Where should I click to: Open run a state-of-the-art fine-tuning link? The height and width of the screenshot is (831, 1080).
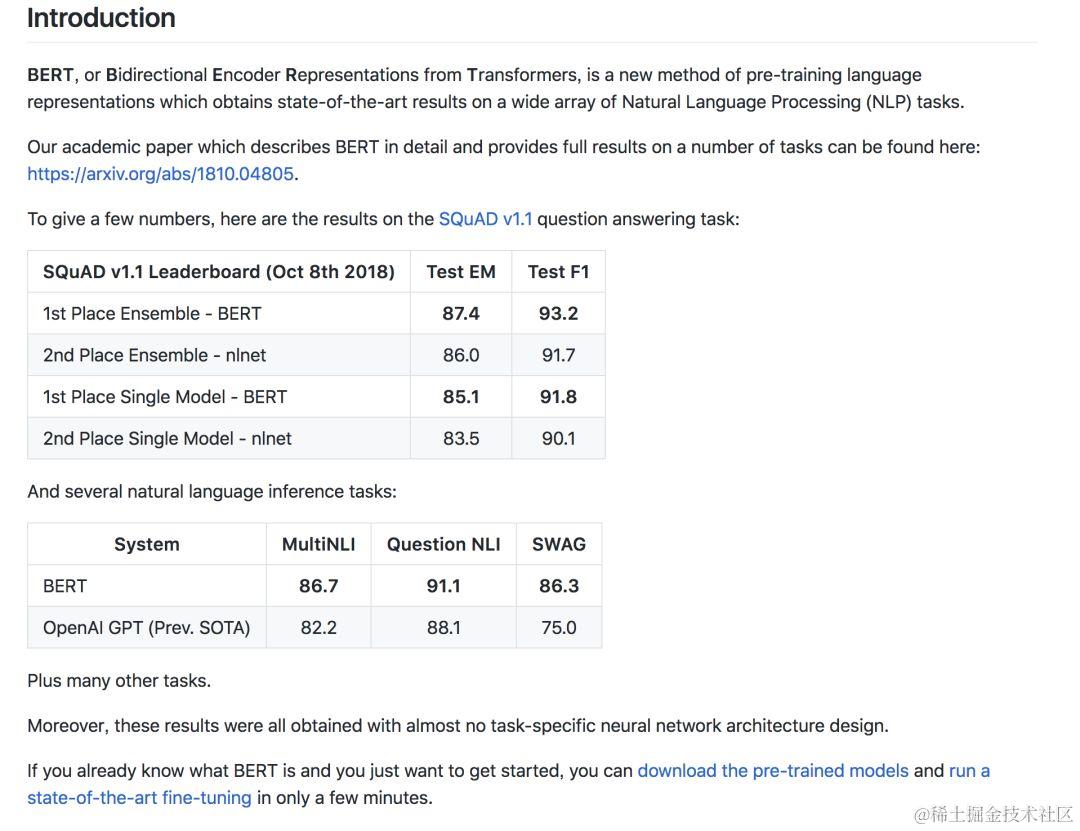pyautogui.click(x=508, y=784)
